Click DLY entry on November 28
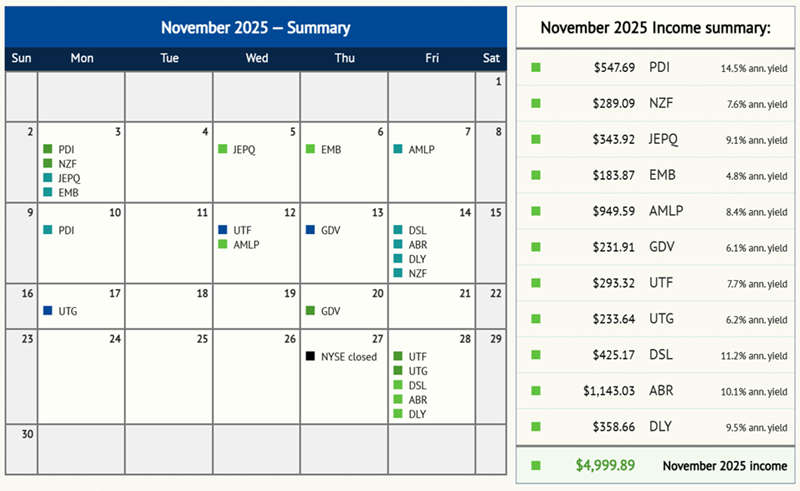This screenshot has height=491, width=800. coord(418,414)
